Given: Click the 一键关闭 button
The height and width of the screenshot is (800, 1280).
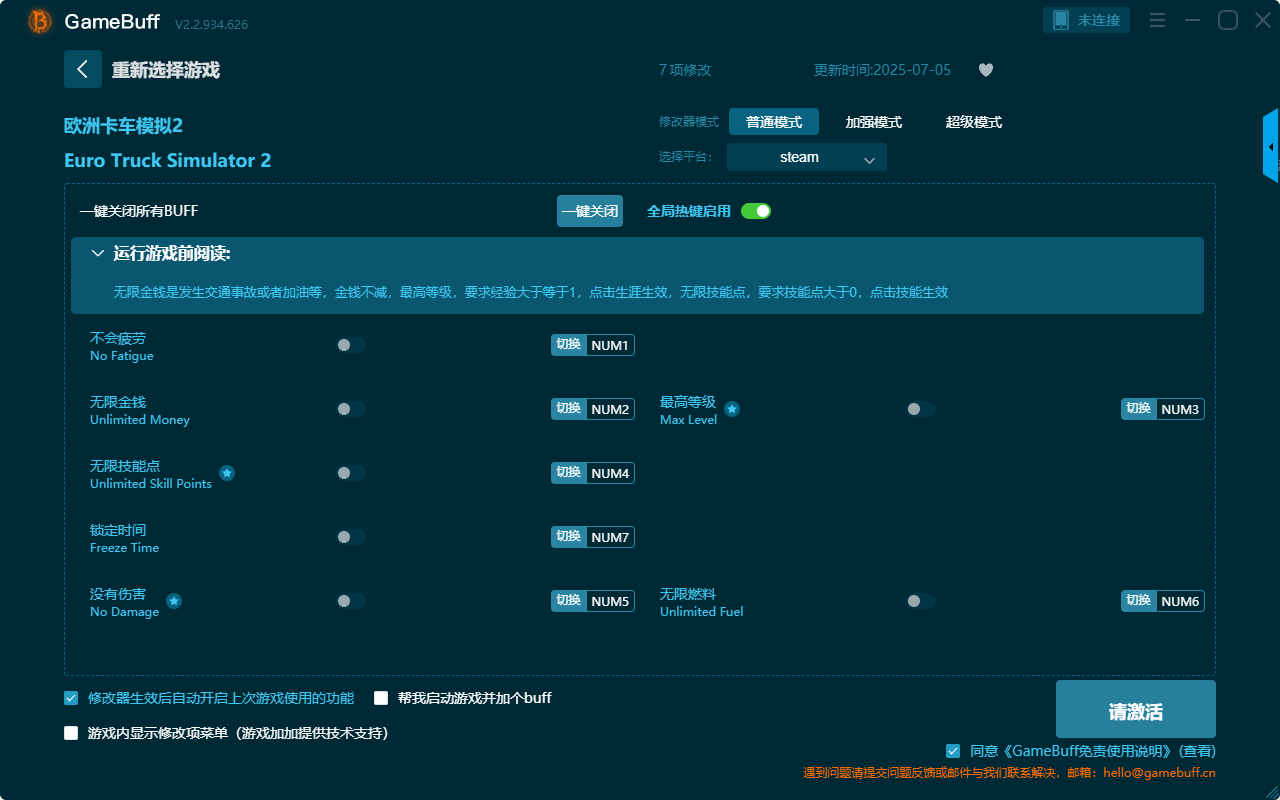Looking at the screenshot, I should (x=589, y=211).
